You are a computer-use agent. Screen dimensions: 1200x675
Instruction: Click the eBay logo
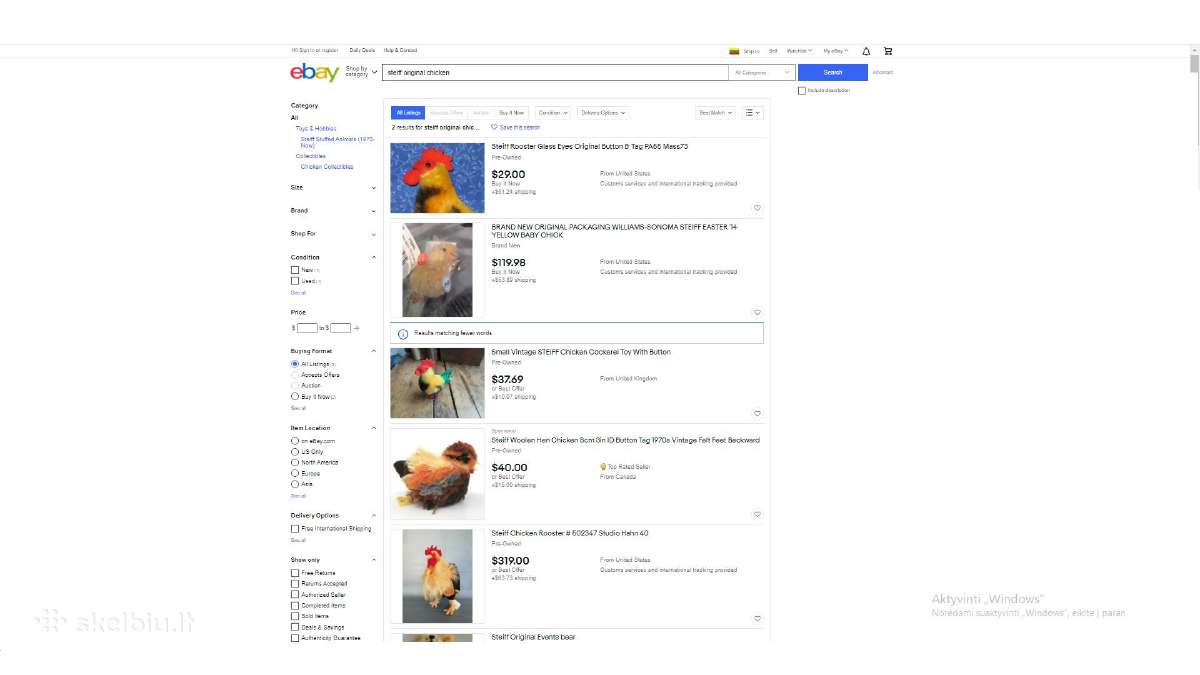314,72
